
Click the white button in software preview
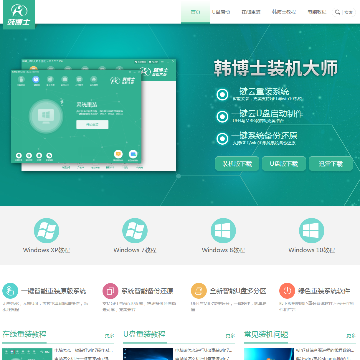(x=92, y=124)
